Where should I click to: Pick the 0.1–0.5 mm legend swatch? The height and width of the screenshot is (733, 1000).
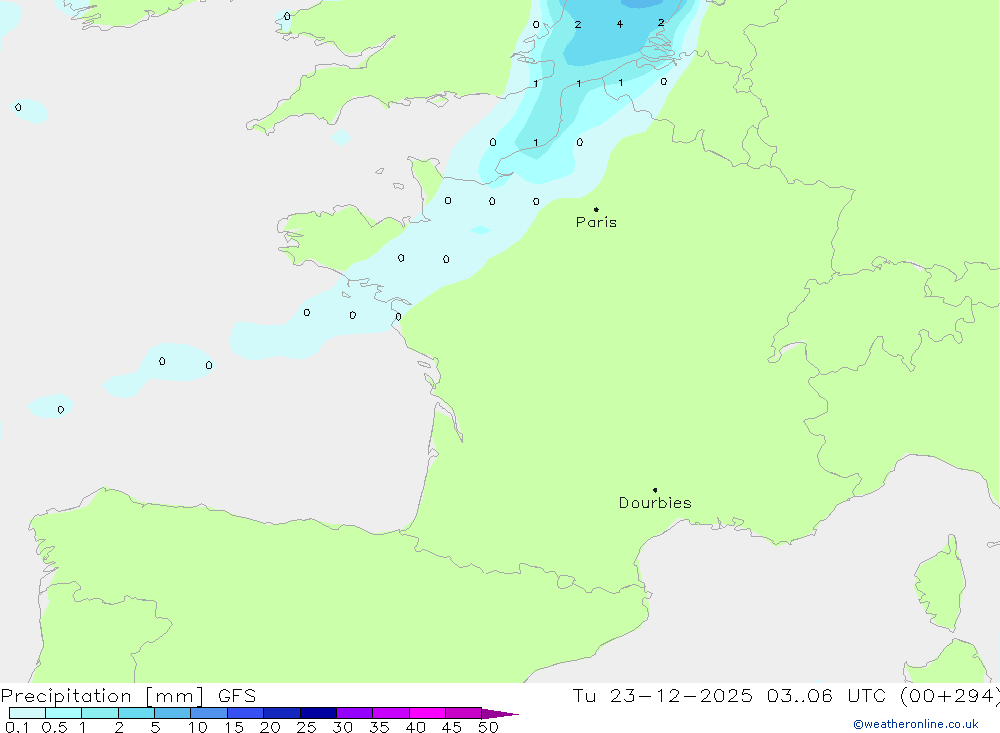point(27,713)
